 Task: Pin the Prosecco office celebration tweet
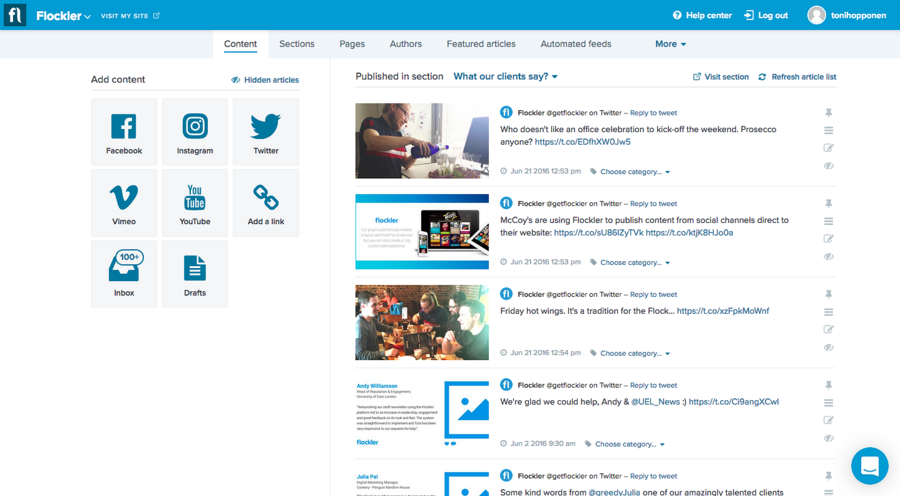pos(828,113)
